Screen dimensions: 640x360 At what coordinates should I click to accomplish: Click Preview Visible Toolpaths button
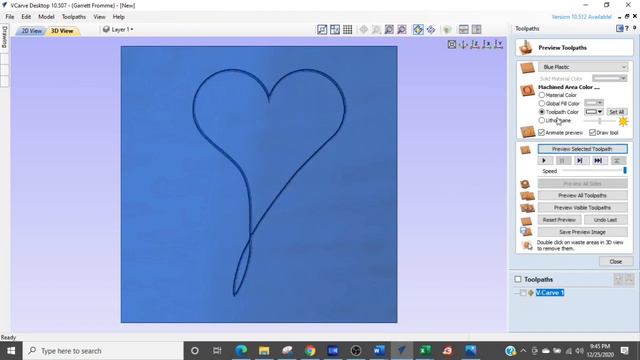582,208
